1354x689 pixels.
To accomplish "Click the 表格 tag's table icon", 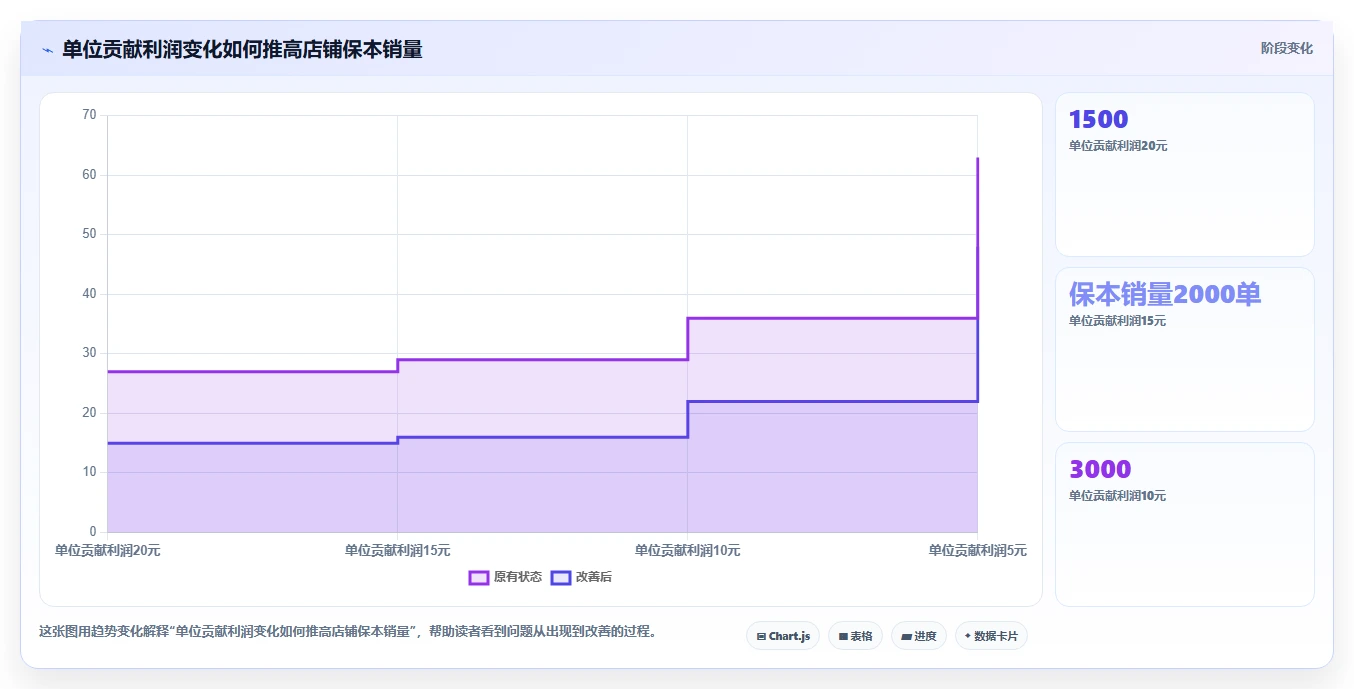I will point(843,636).
